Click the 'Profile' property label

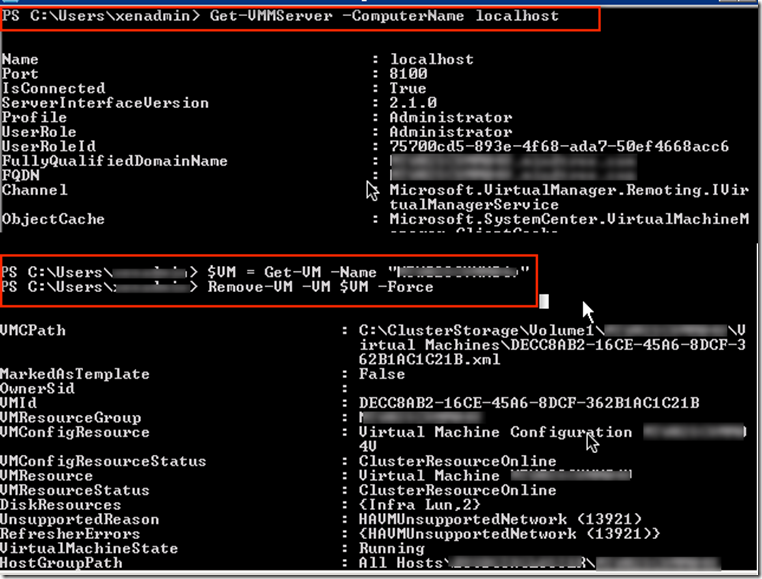pyautogui.click(x=34, y=118)
